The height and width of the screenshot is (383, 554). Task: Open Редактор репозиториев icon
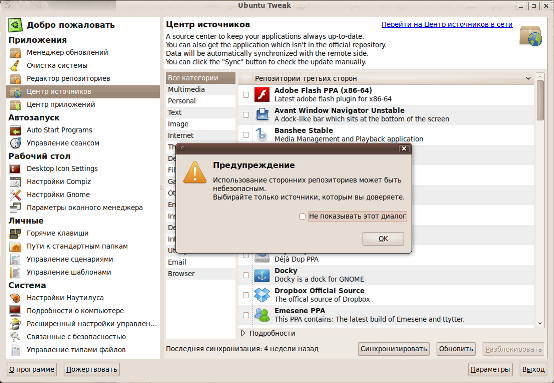(x=15, y=78)
